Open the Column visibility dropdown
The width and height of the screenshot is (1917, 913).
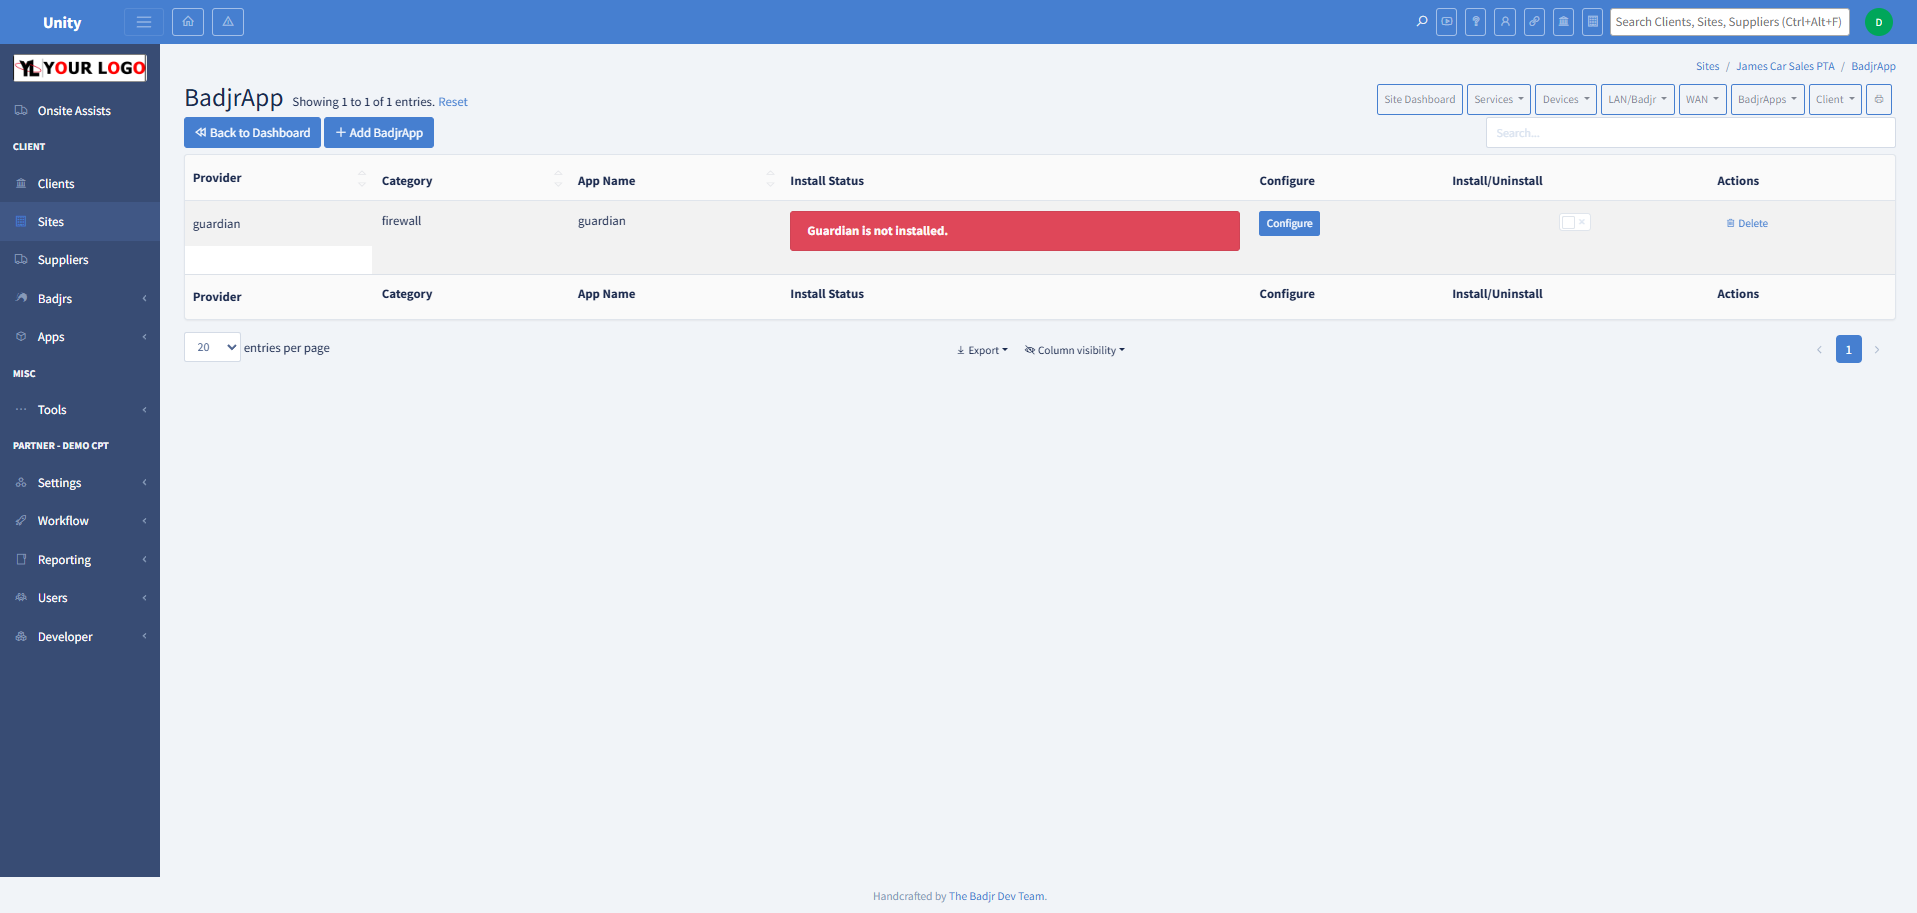pyautogui.click(x=1075, y=350)
